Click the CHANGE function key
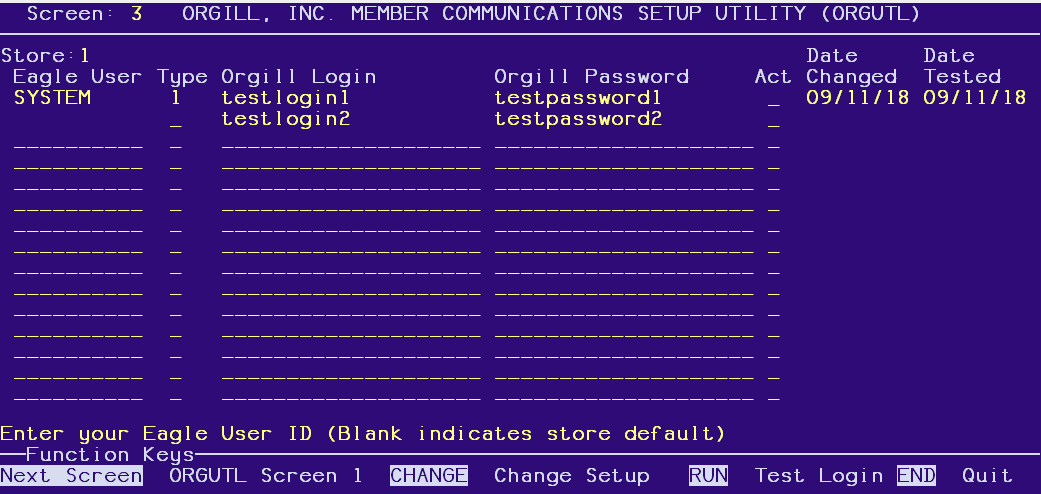The width and height of the screenshot is (1041, 494). [x=429, y=476]
